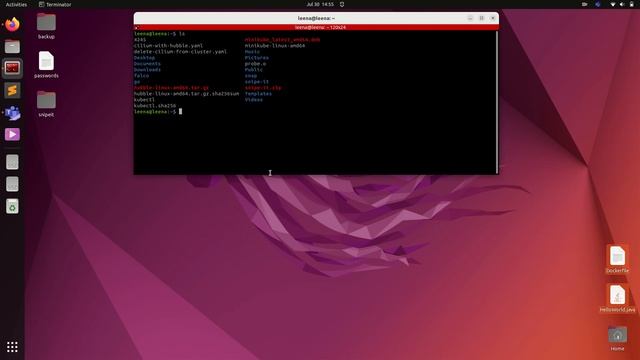Select the backup folder on desktop
The width and height of the screenshot is (640, 360).
click(46, 26)
